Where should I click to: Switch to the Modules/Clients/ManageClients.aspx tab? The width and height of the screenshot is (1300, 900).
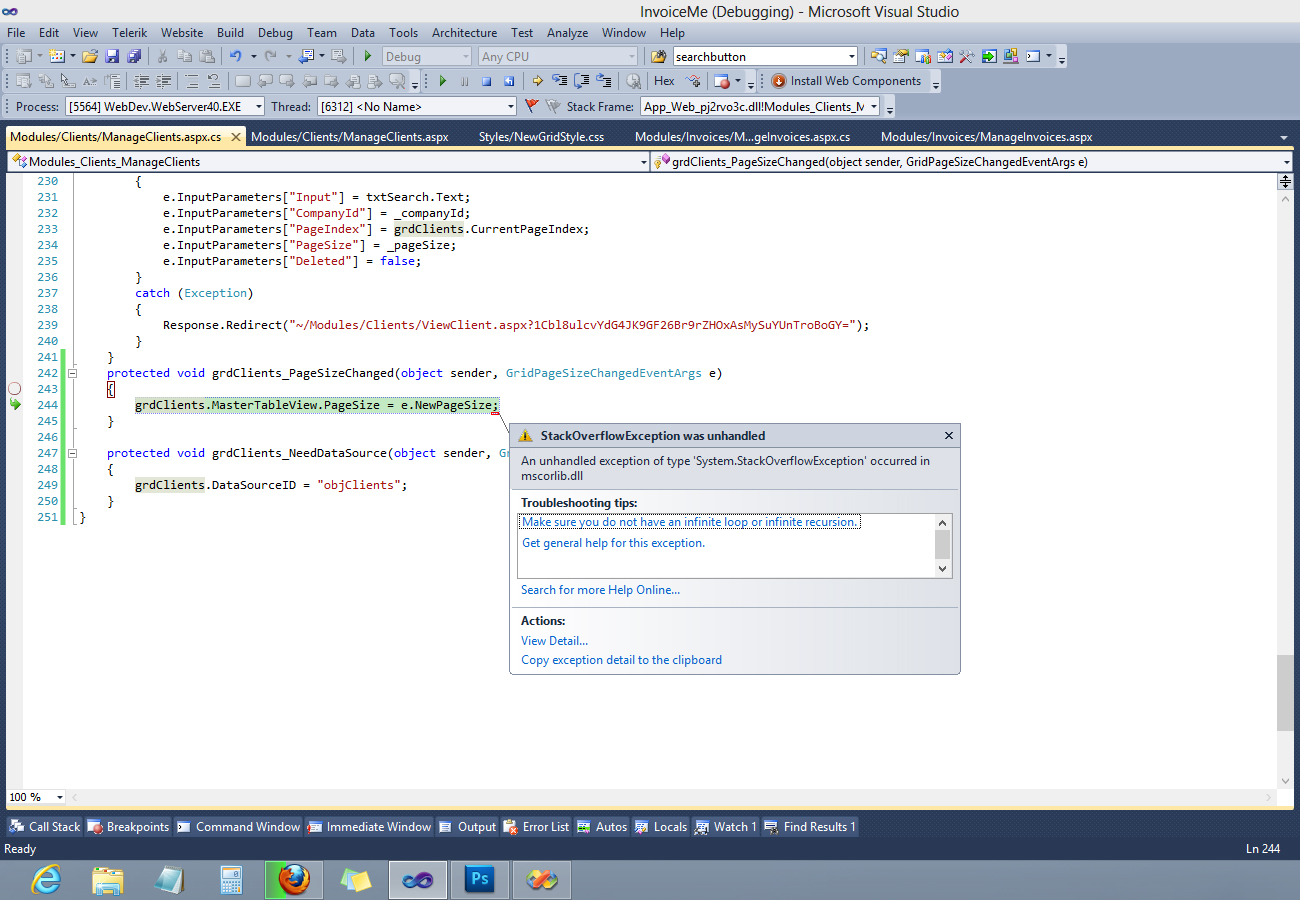click(349, 137)
